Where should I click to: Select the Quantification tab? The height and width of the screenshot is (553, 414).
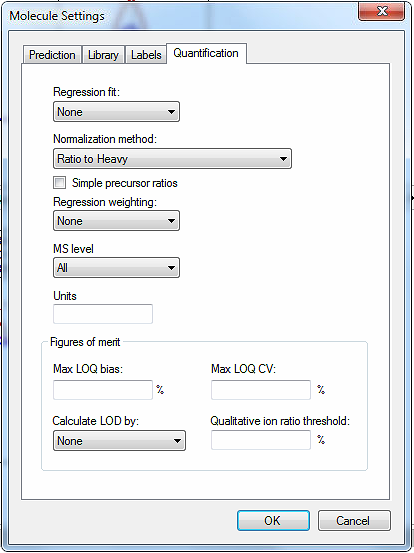coord(206,53)
